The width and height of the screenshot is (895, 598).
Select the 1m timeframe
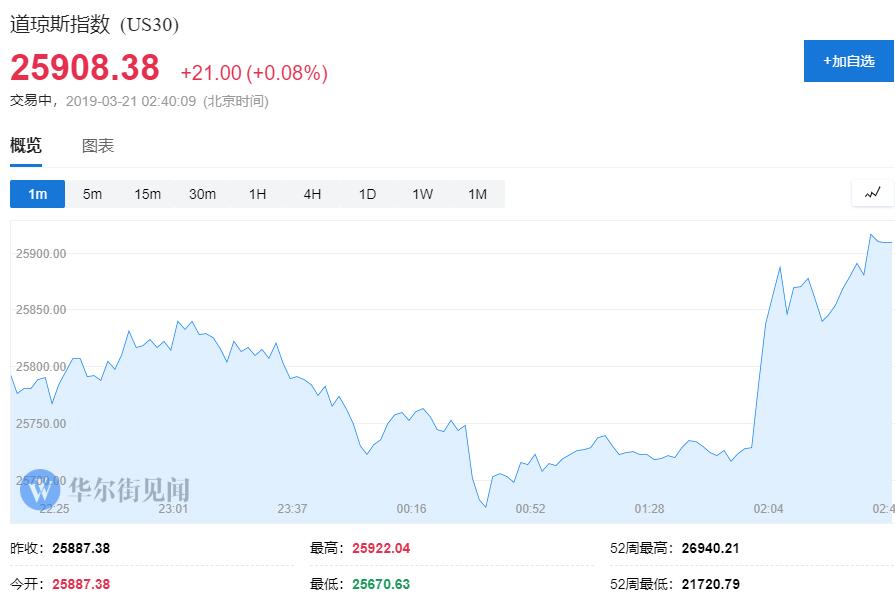click(37, 194)
